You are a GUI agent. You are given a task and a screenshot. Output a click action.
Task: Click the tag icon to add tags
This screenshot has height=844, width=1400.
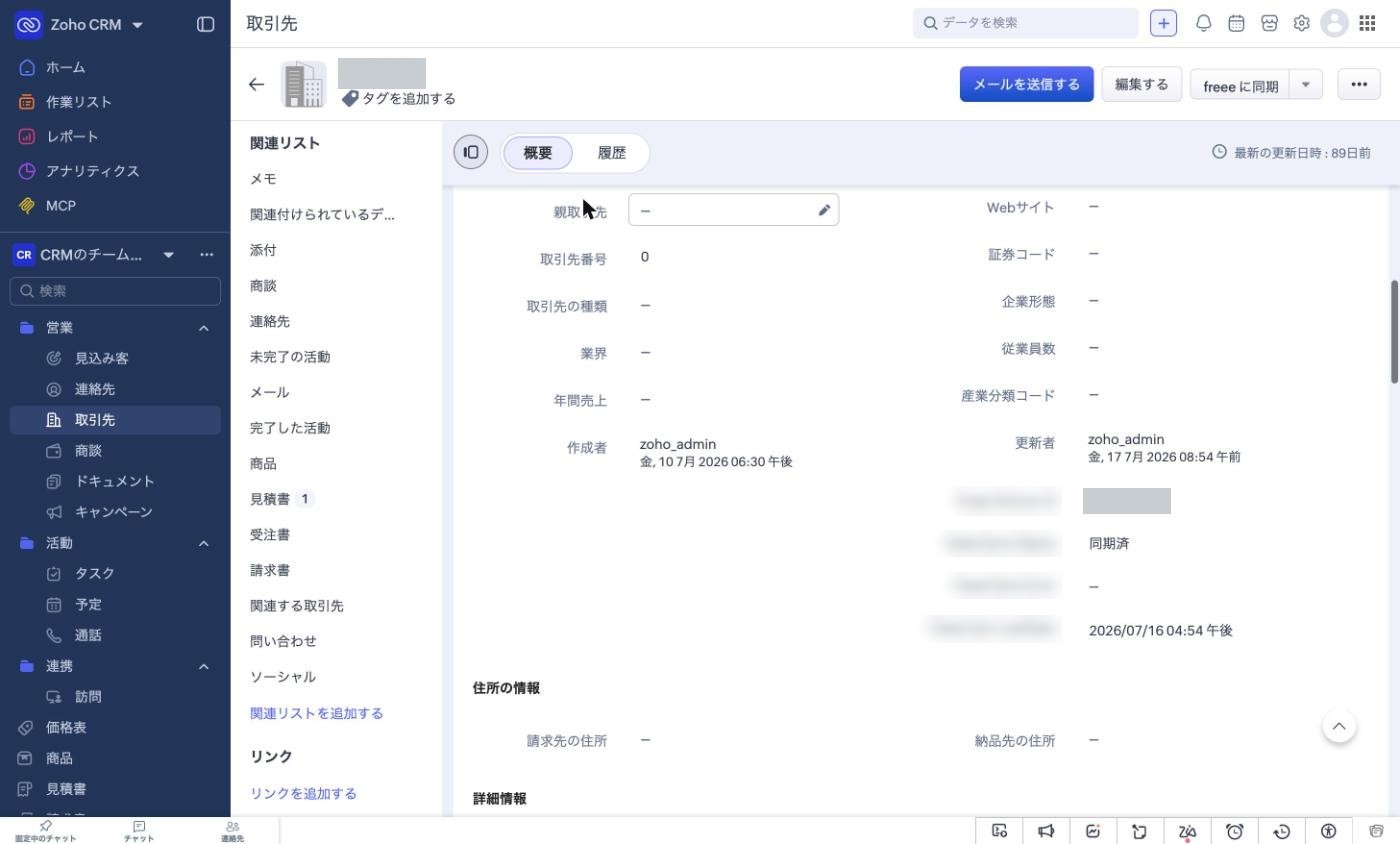[350, 99]
